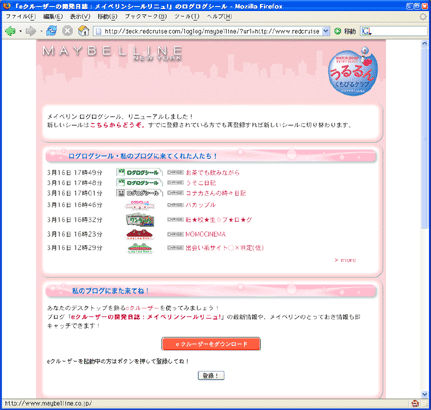Viewport: 431px width, 410px height.
Task: Open the ツール menu
Action: click(187, 16)
